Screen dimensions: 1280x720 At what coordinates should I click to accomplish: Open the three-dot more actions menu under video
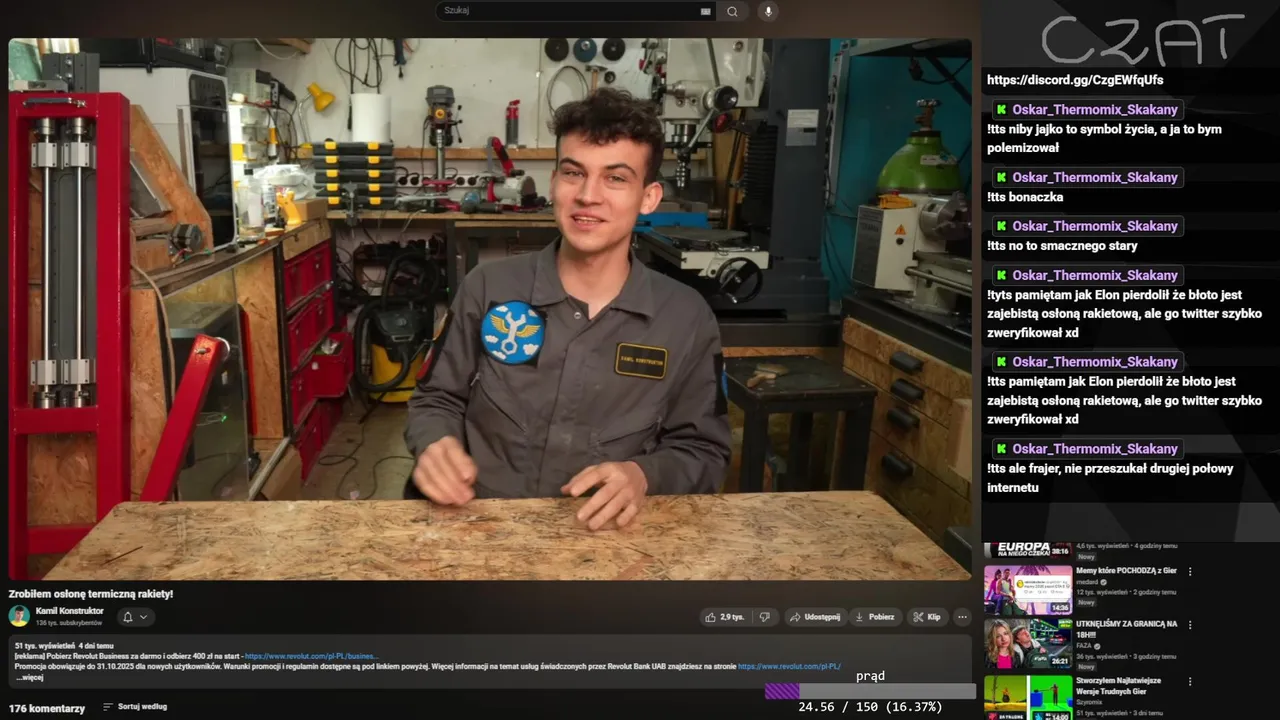pyautogui.click(x=962, y=617)
